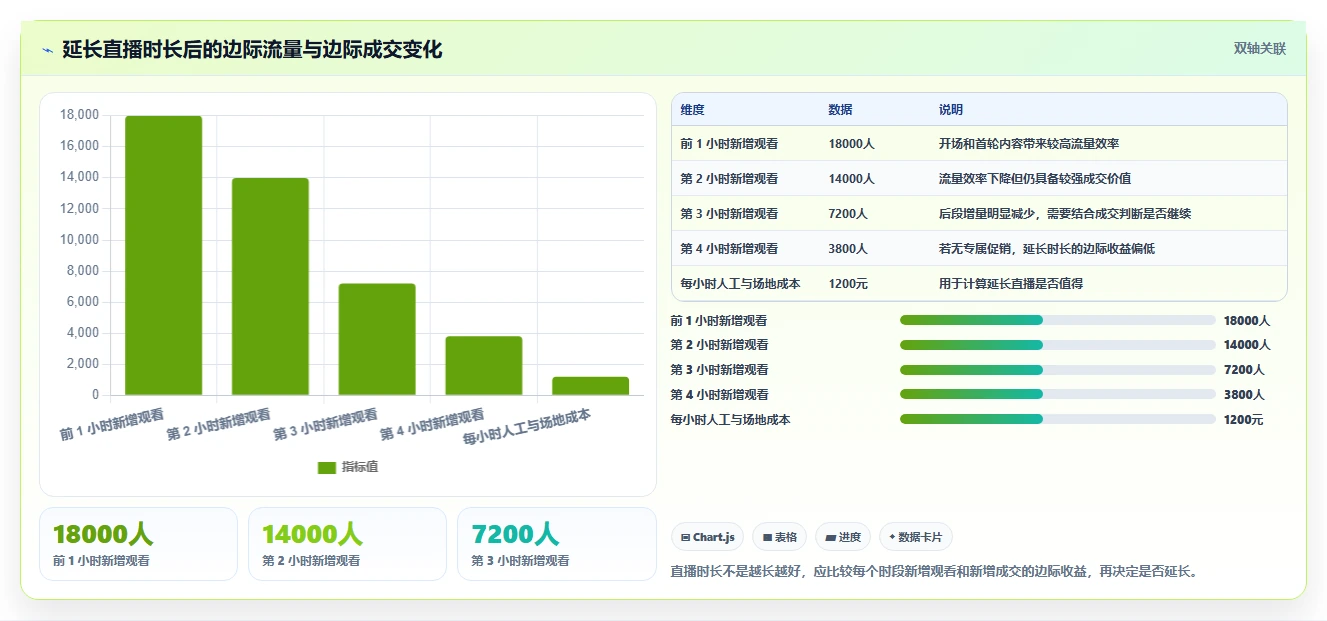Open the 14000人 stat card
The image size is (1327, 621).
tap(347, 544)
